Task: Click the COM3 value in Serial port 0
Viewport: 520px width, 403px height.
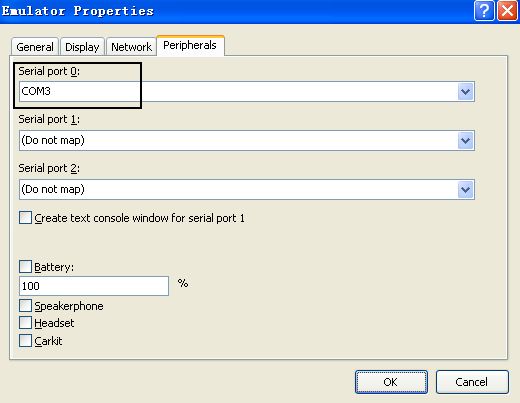Action: 36,91
